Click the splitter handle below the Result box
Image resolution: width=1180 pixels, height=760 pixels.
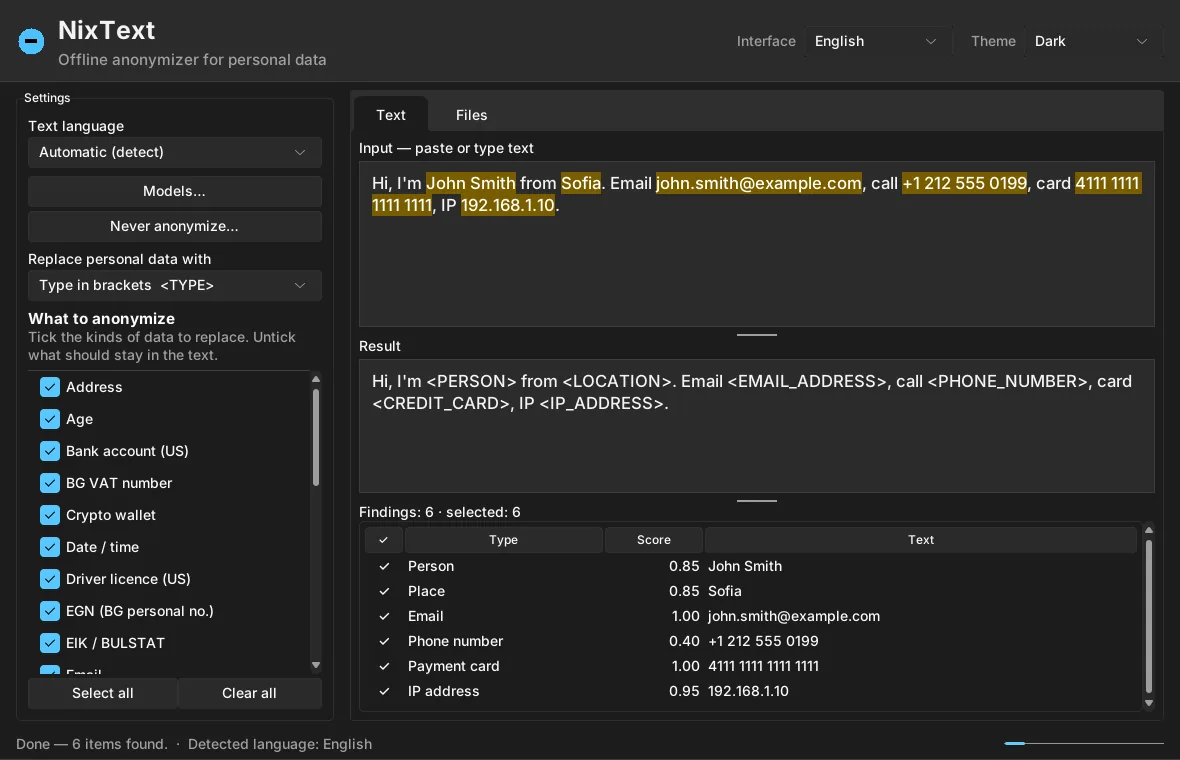pyautogui.click(x=756, y=500)
